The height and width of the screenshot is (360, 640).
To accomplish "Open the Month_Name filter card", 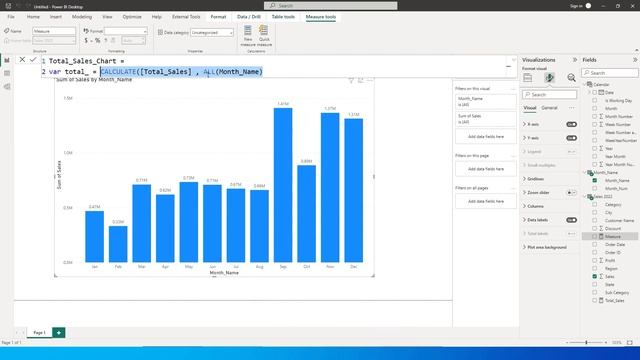I will (486, 102).
